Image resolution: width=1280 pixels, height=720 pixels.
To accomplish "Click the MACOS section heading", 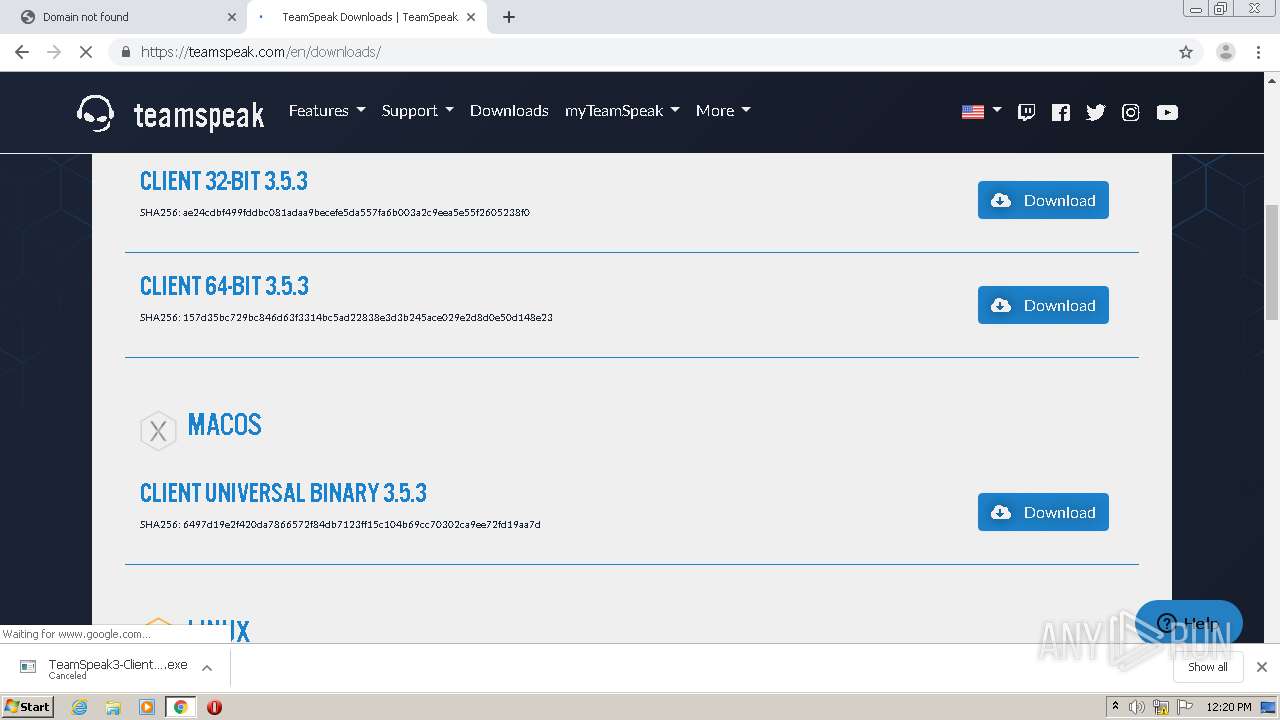I will coord(225,425).
